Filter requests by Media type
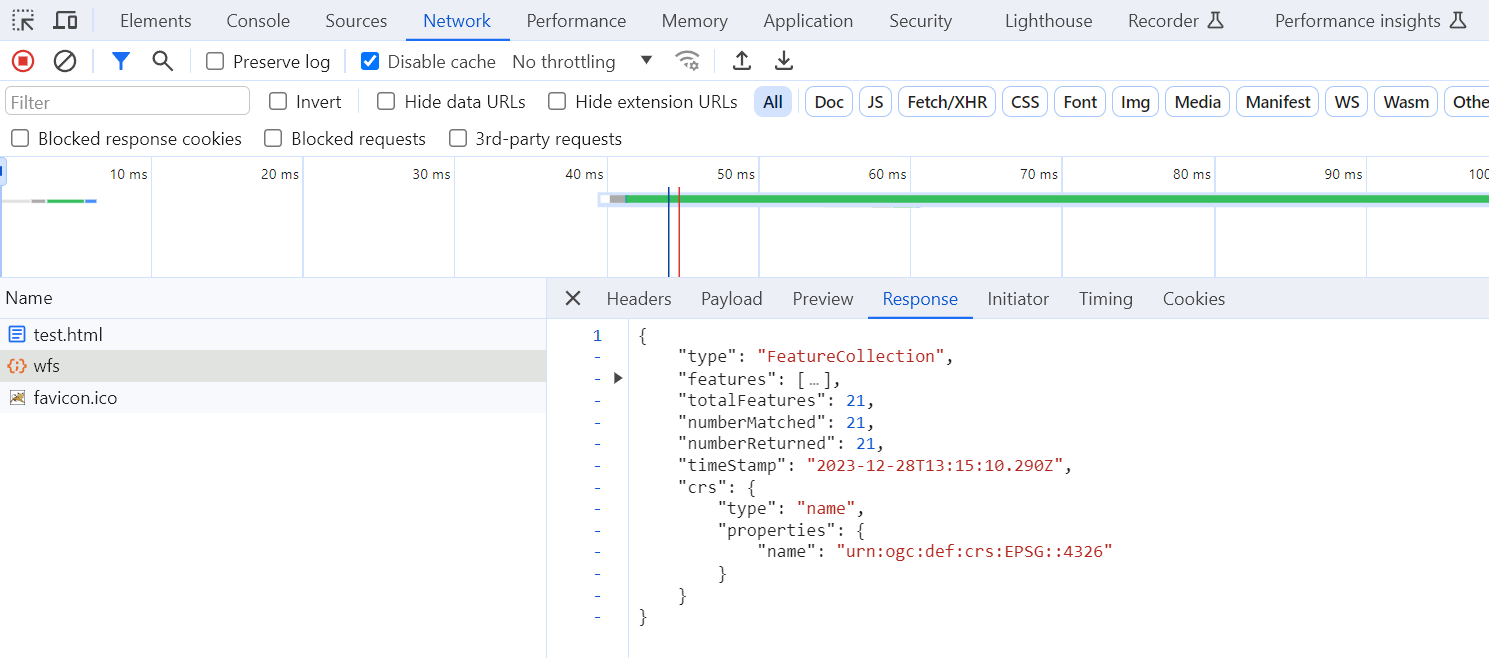 [1198, 101]
